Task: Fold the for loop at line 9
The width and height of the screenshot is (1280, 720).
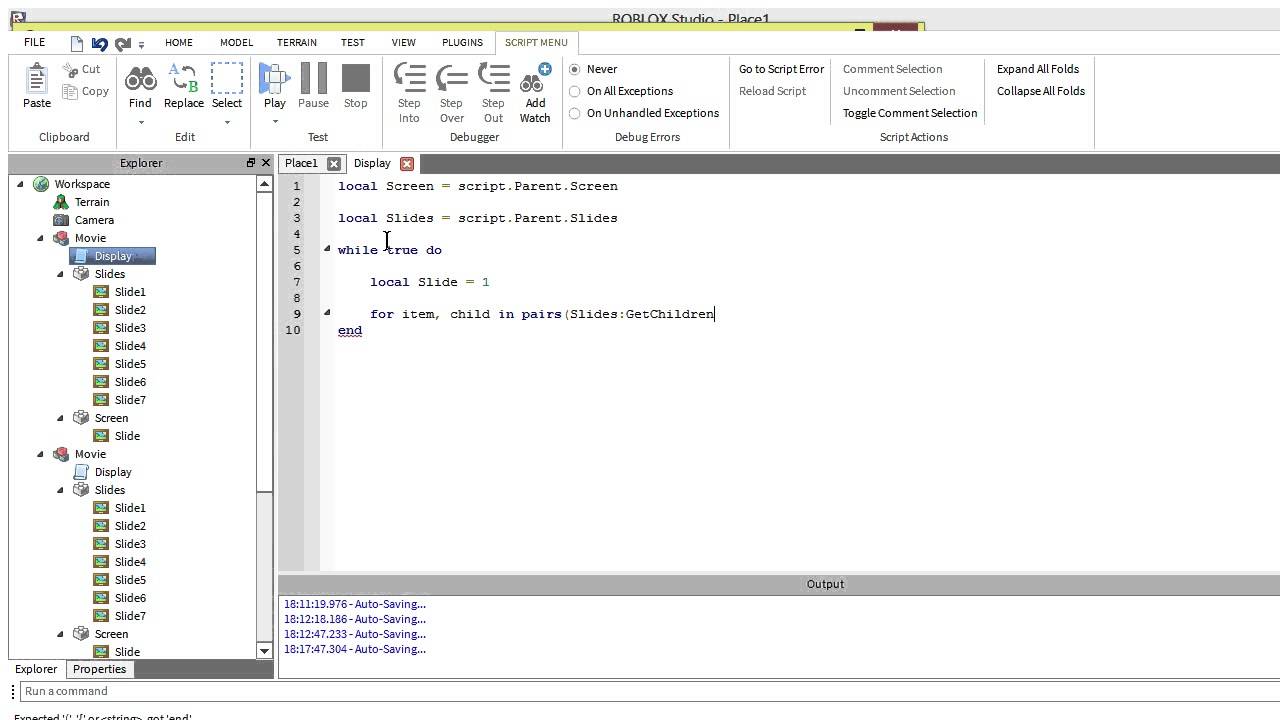Action: [x=327, y=313]
